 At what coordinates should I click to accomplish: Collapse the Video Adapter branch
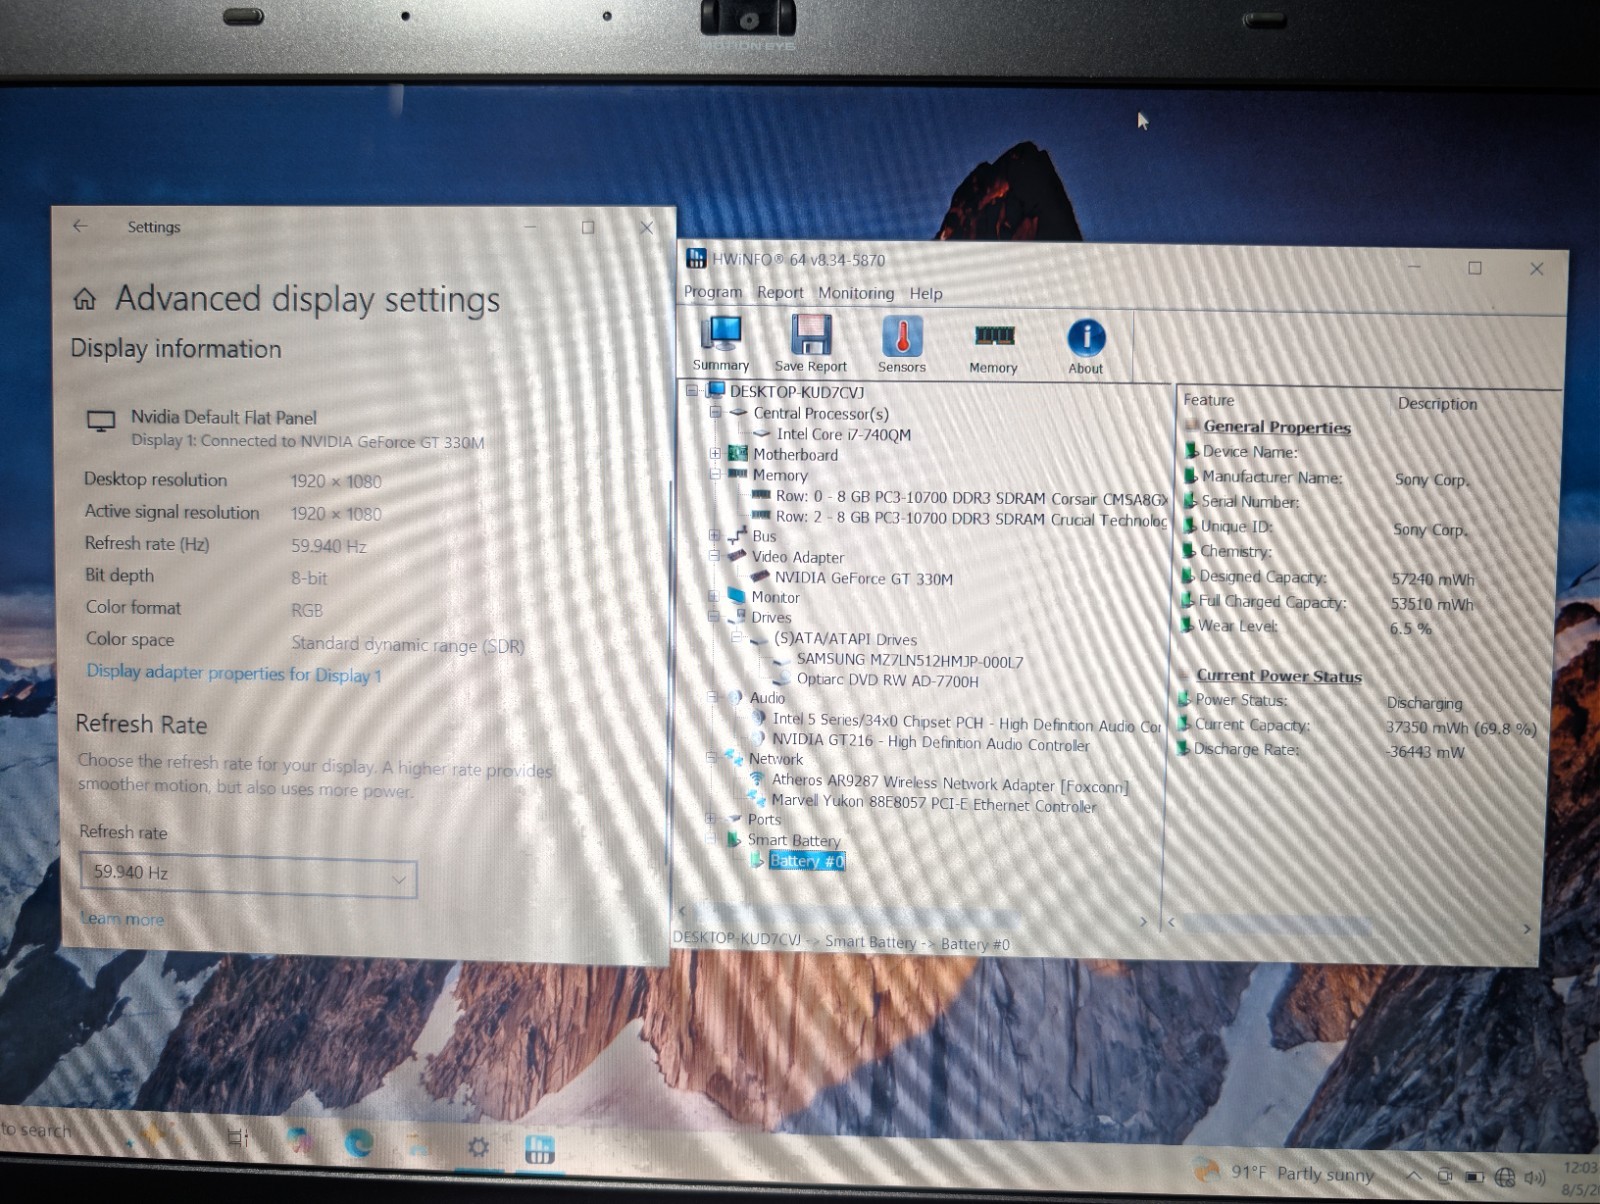point(714,555)
